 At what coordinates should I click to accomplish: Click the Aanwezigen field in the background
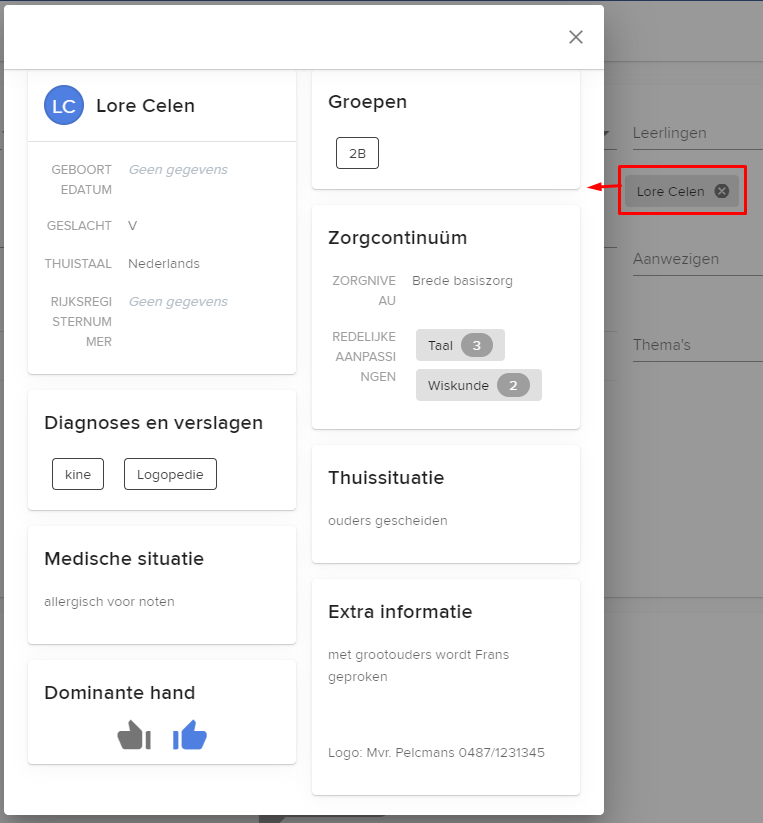697,259
